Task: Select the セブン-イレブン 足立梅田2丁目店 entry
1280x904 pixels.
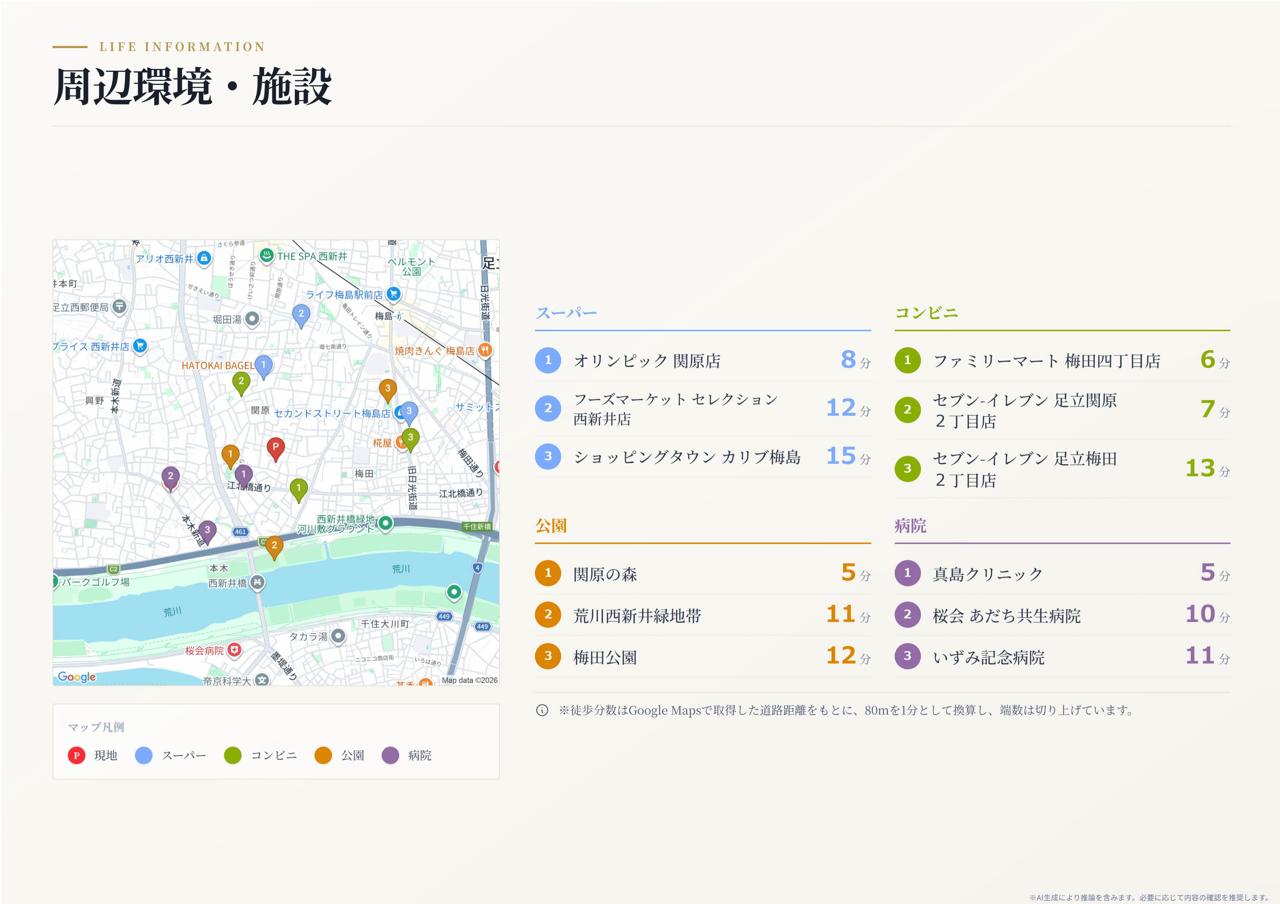Action: coord(1062,469)
